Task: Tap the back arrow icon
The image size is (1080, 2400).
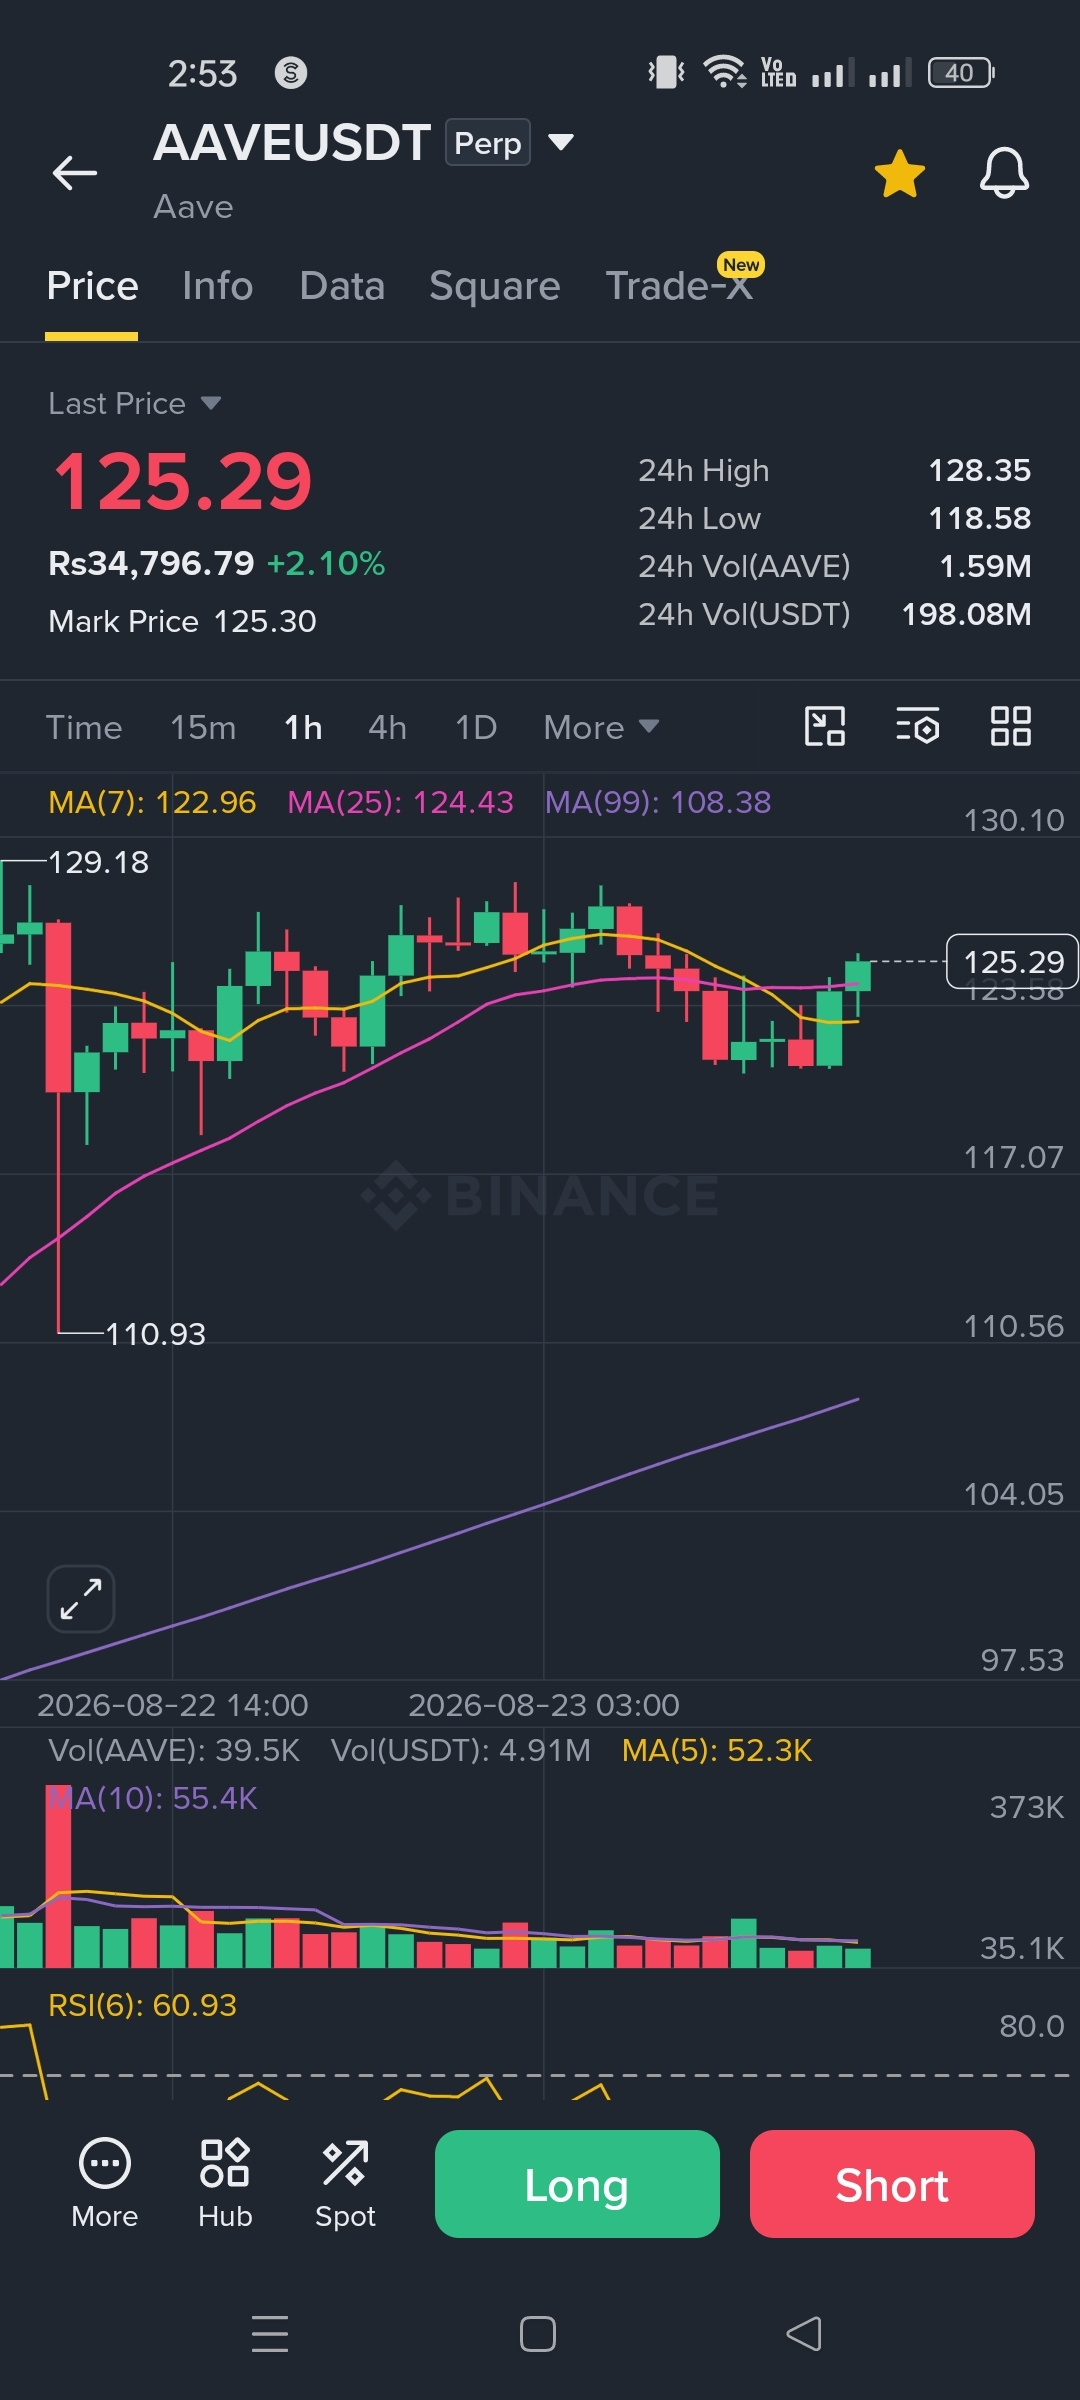Action: 75,173
